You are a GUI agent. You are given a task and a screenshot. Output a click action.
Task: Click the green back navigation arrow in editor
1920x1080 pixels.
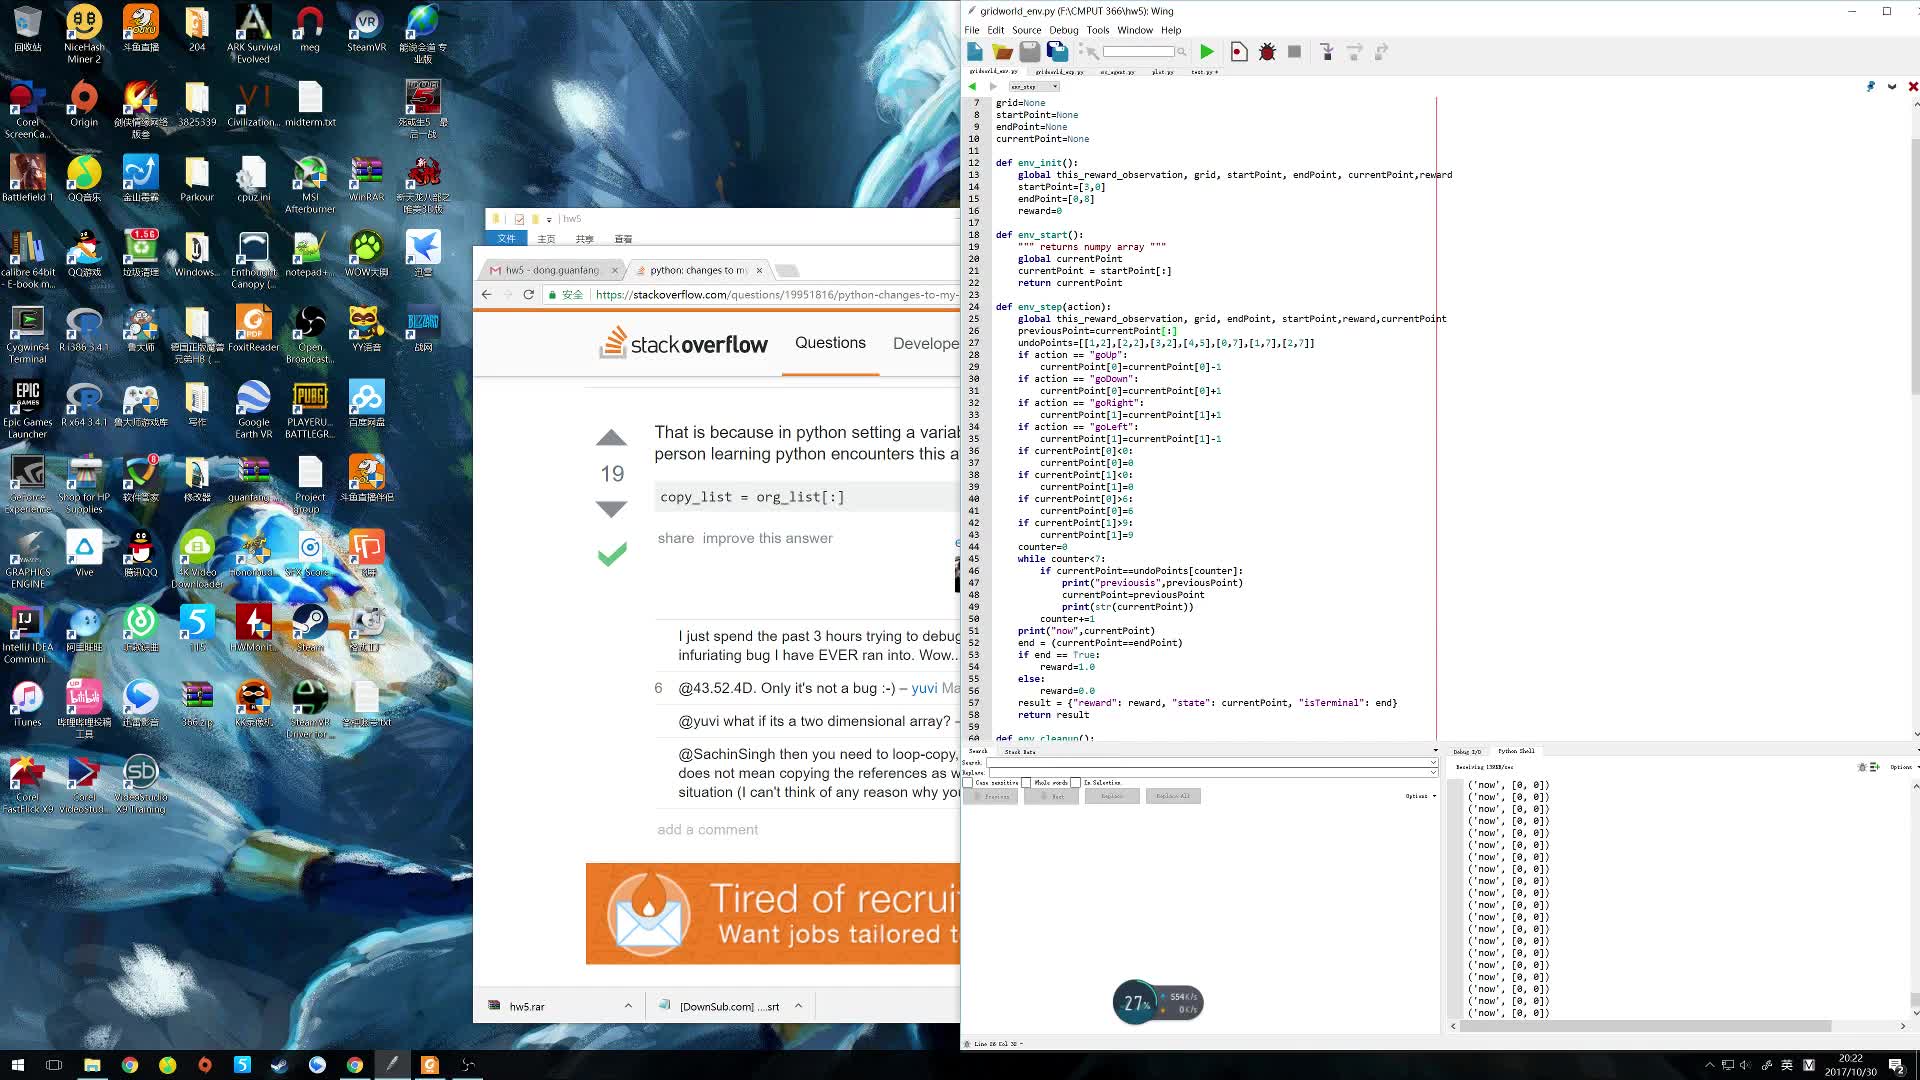pyautogui.click(x=972, y=87)
